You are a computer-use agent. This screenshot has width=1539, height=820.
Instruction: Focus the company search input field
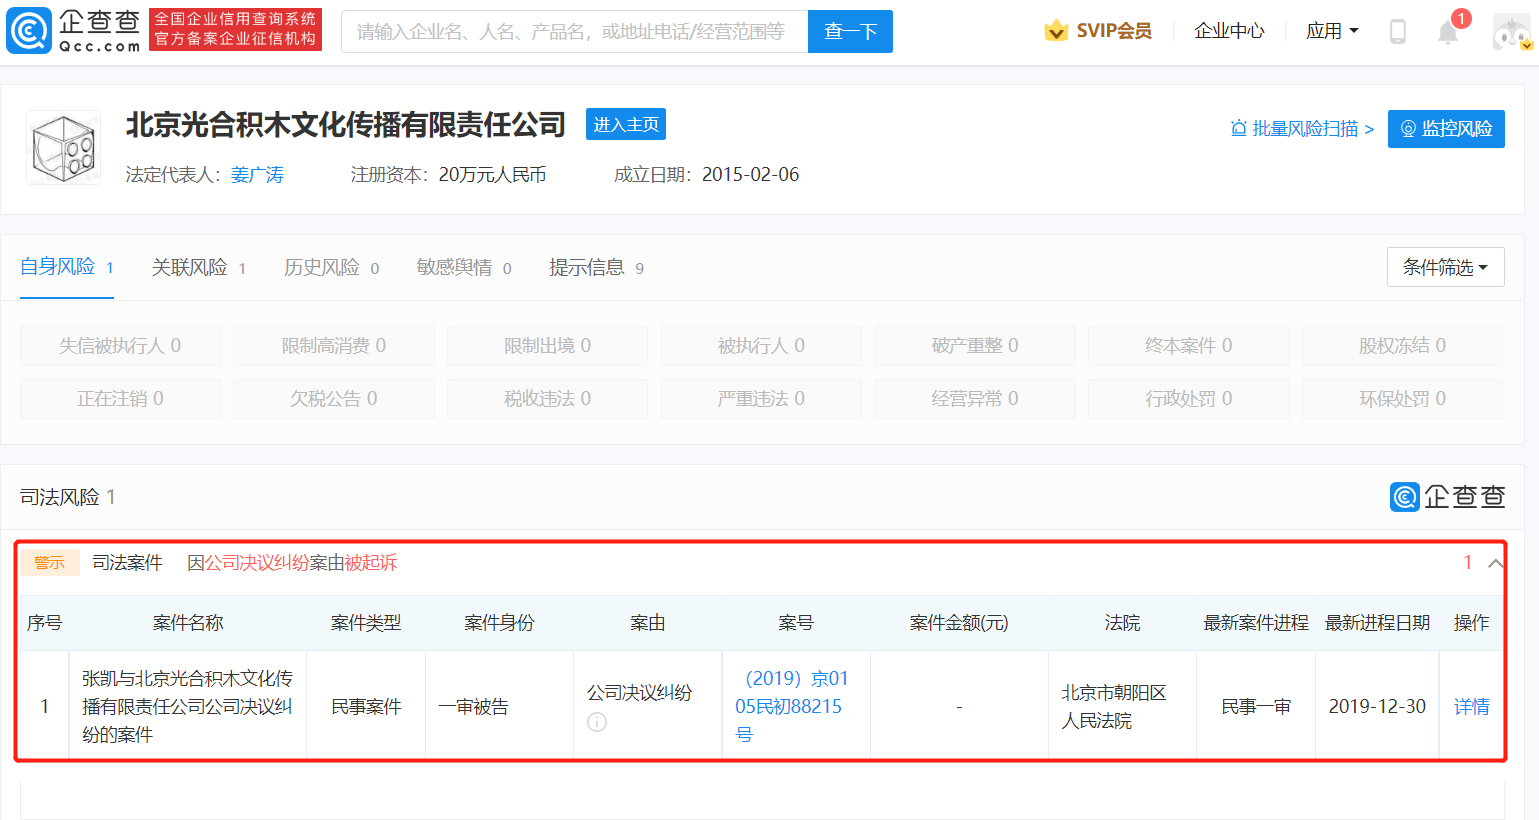(574, 32)
